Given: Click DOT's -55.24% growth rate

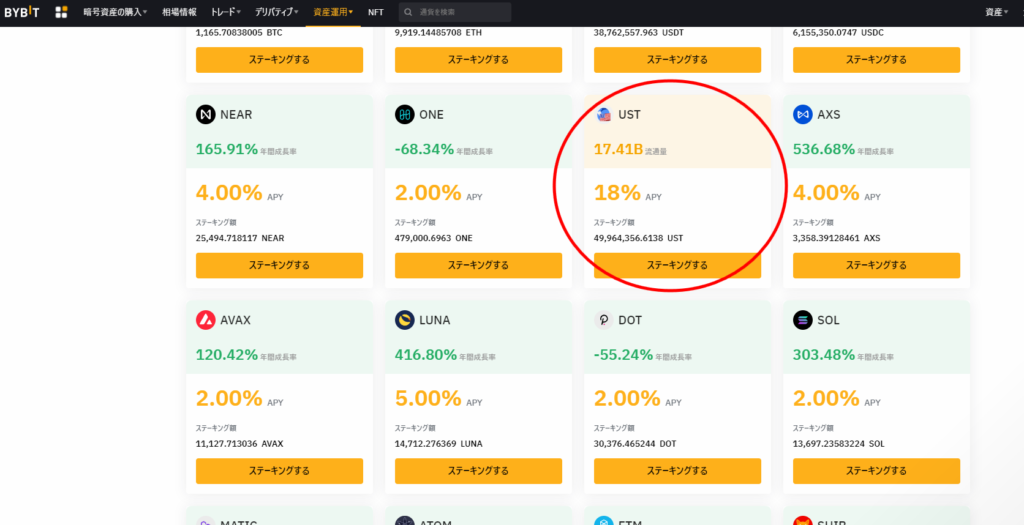Looking at the screenshot, I should 624,355.
